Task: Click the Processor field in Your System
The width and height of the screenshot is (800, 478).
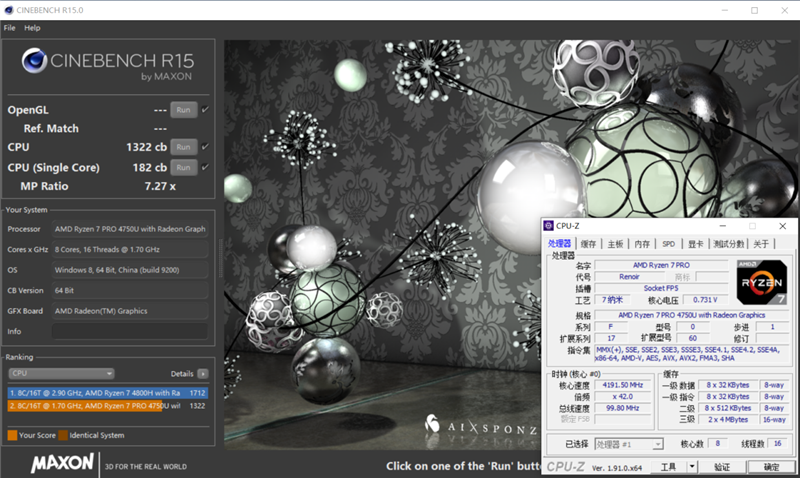Action: pyautogui.click(x=130, y=229)
